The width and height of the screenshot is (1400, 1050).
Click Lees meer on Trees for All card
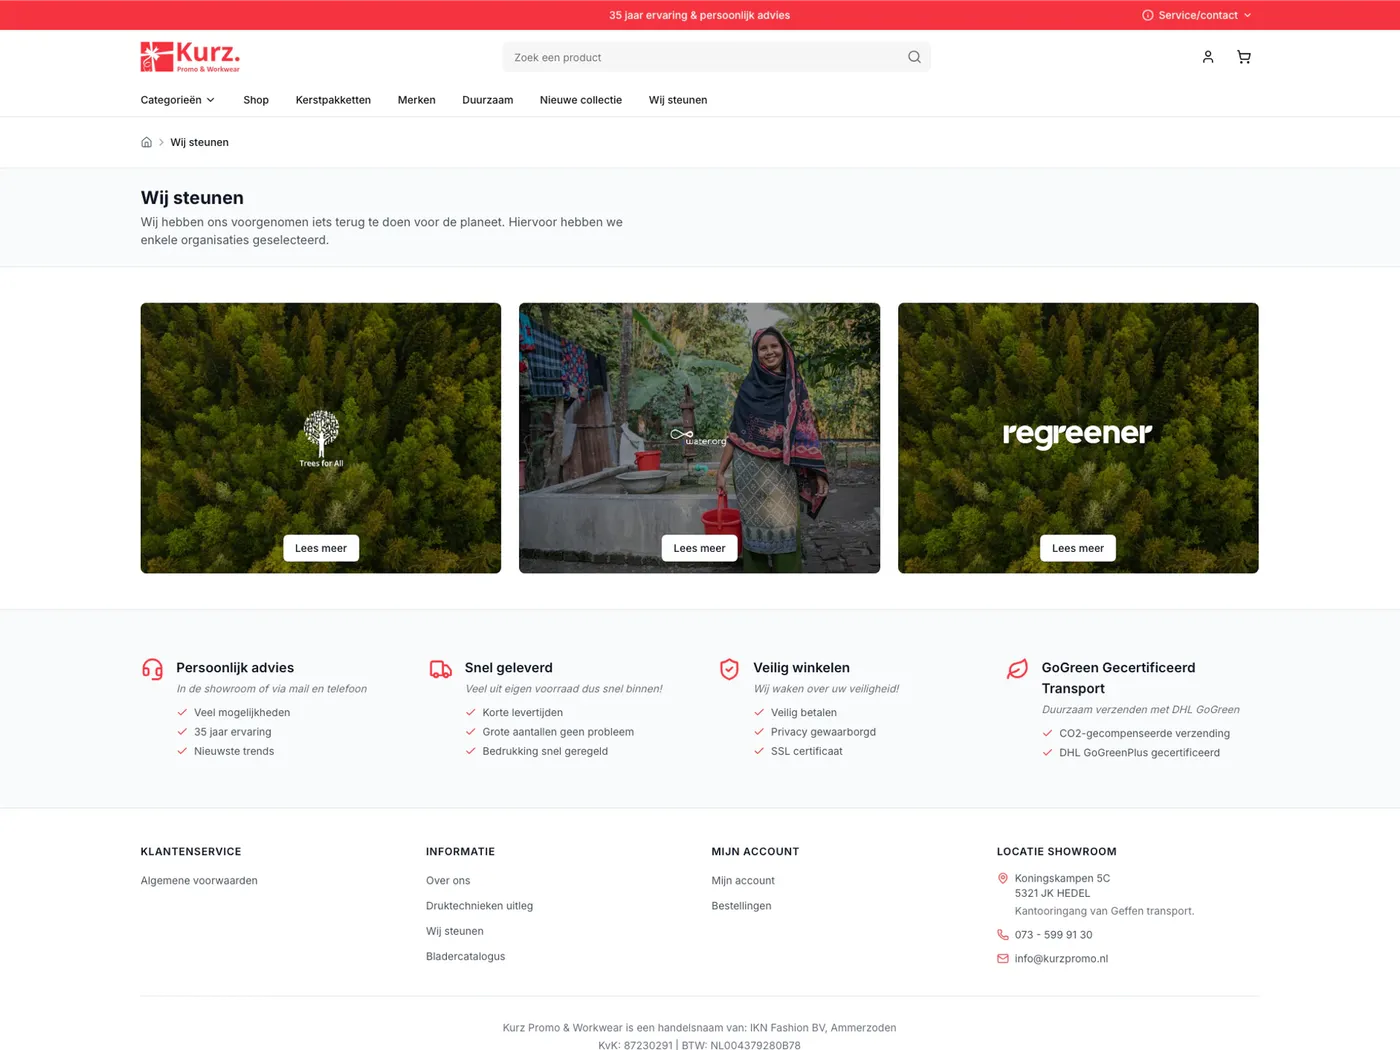321,548
